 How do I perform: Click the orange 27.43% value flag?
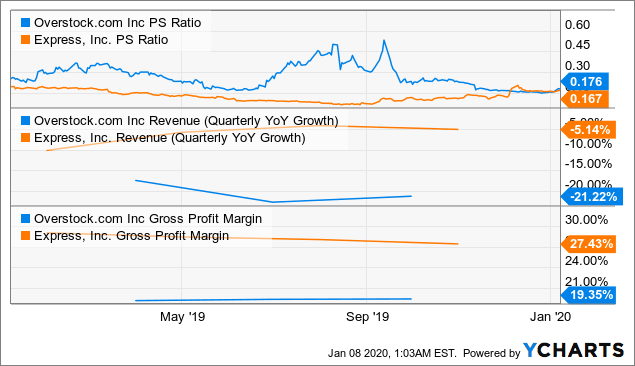click(x=589, y=244)
